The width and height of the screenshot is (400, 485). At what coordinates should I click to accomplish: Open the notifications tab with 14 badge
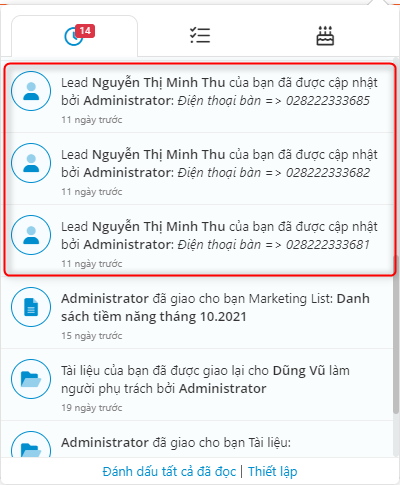pos(74,36)
